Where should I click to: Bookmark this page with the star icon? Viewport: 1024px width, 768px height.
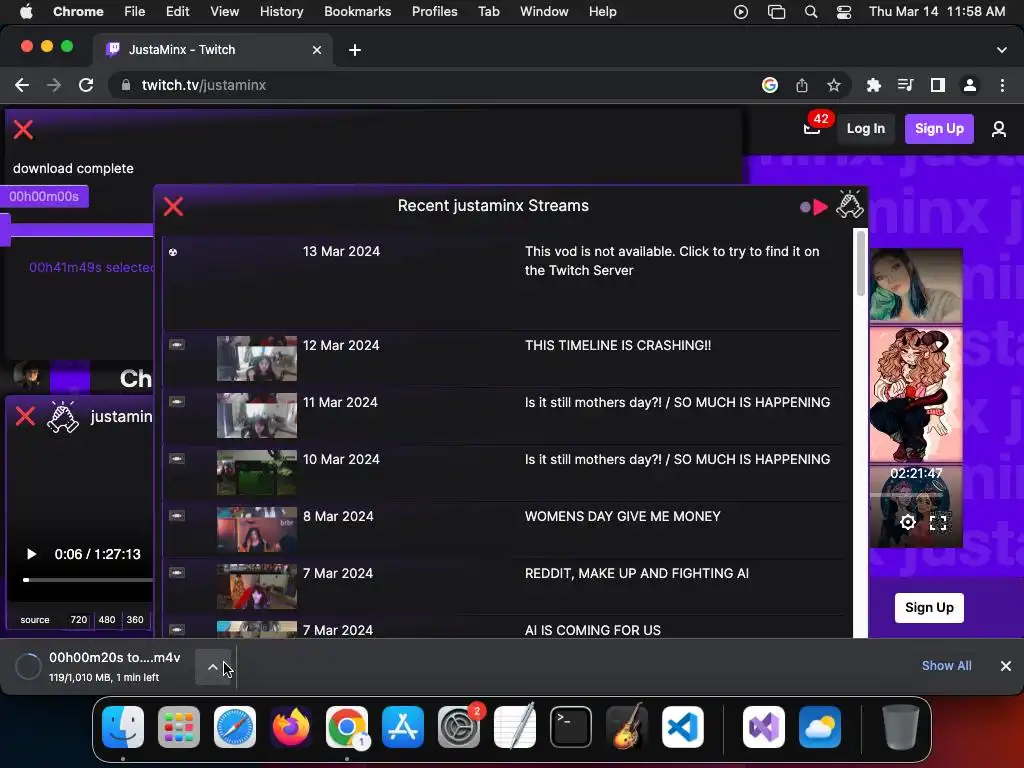[x=833, y=85]
